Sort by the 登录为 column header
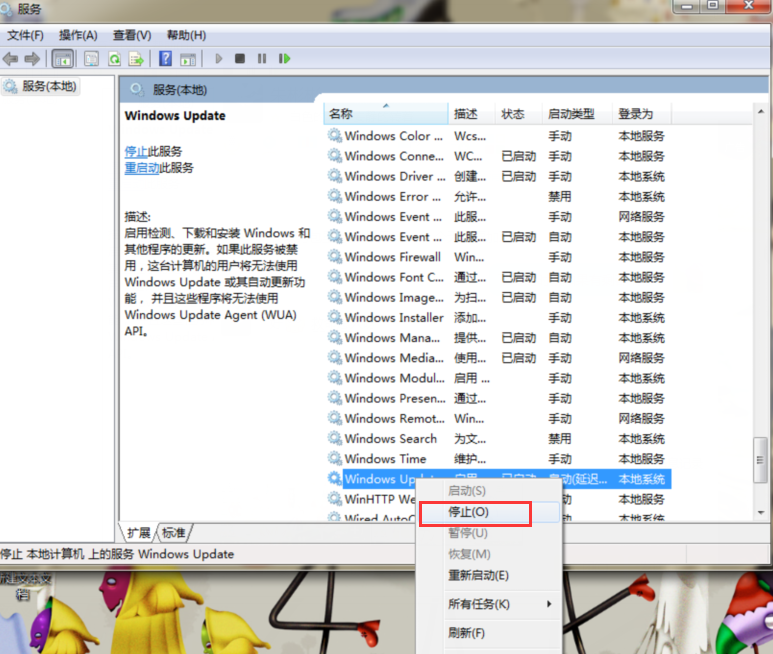Screen dimensions: 773x654 (x=641, y=114)
